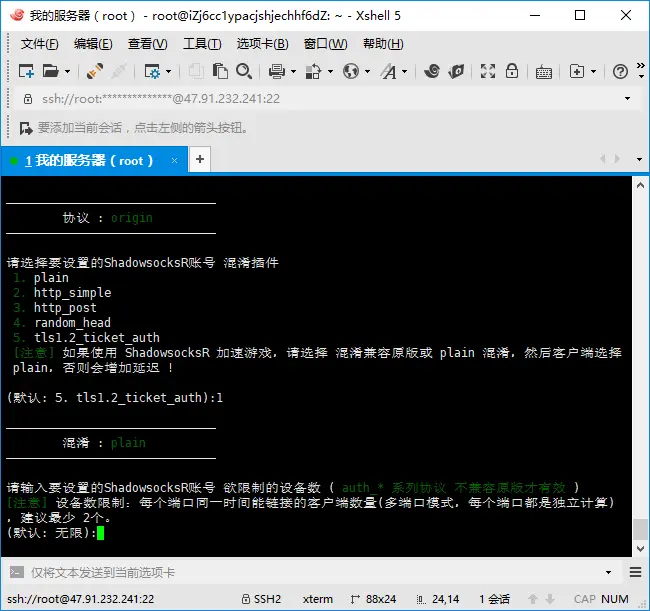Expand the Font dropdown arrow
The width and height of the screenshot is (650, 611).
coord(405,72)
